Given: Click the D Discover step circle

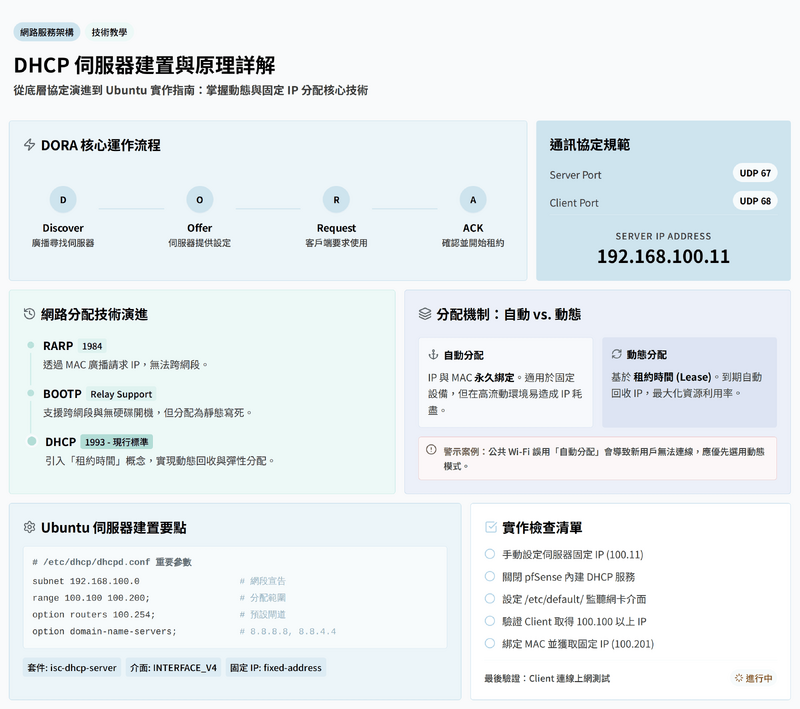Looking at the screenshot, I should (x=63, y=200).
